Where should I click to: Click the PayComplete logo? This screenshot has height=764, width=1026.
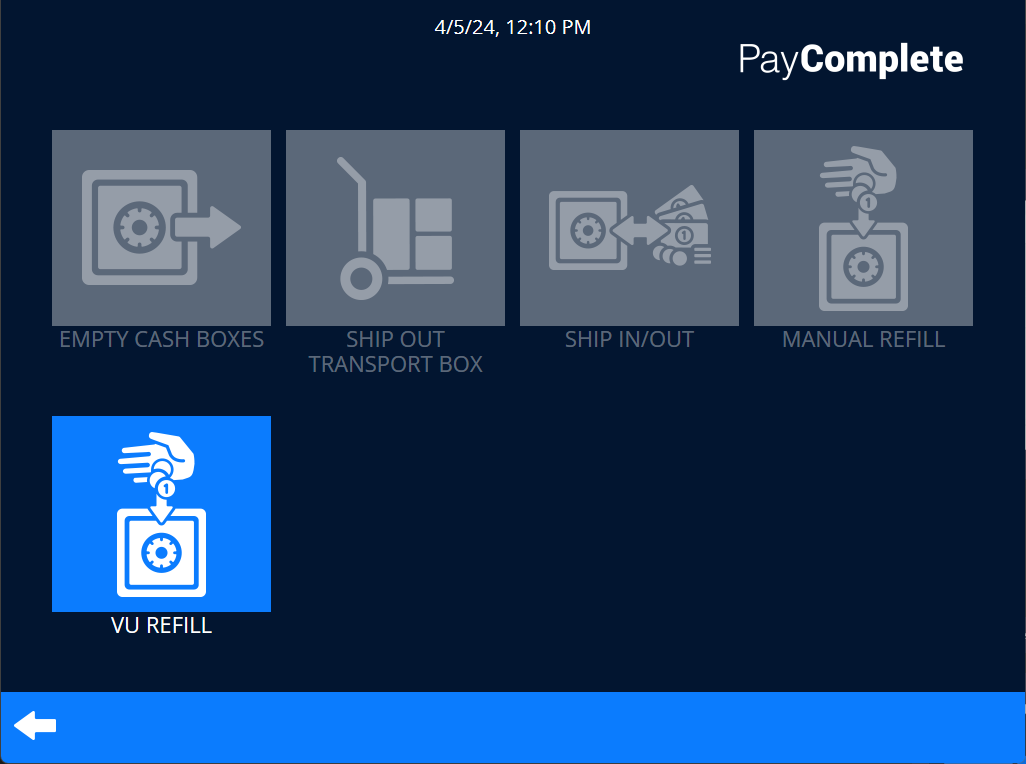point(851,59)
